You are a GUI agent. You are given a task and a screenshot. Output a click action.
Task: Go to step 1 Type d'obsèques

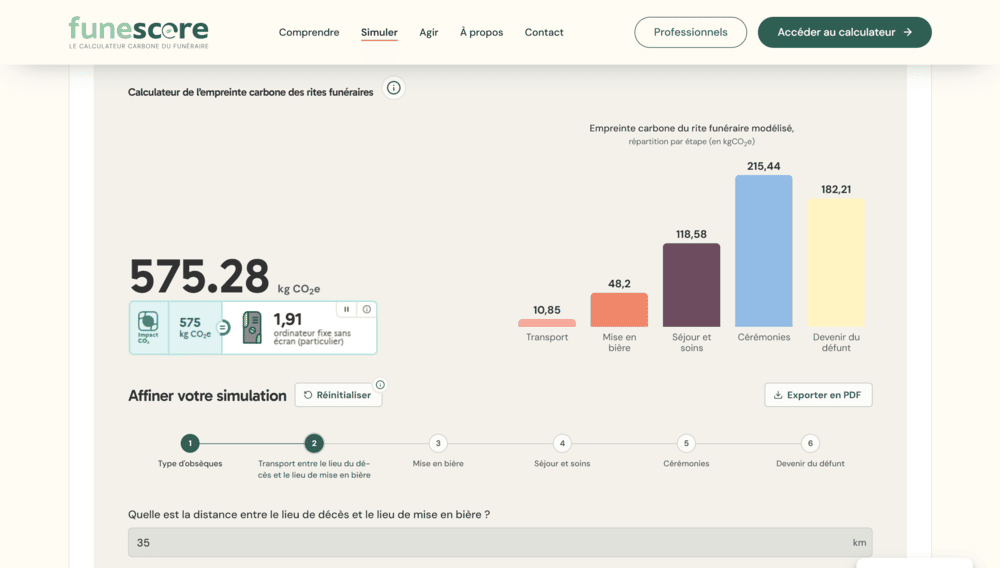(x=190, y=443)
